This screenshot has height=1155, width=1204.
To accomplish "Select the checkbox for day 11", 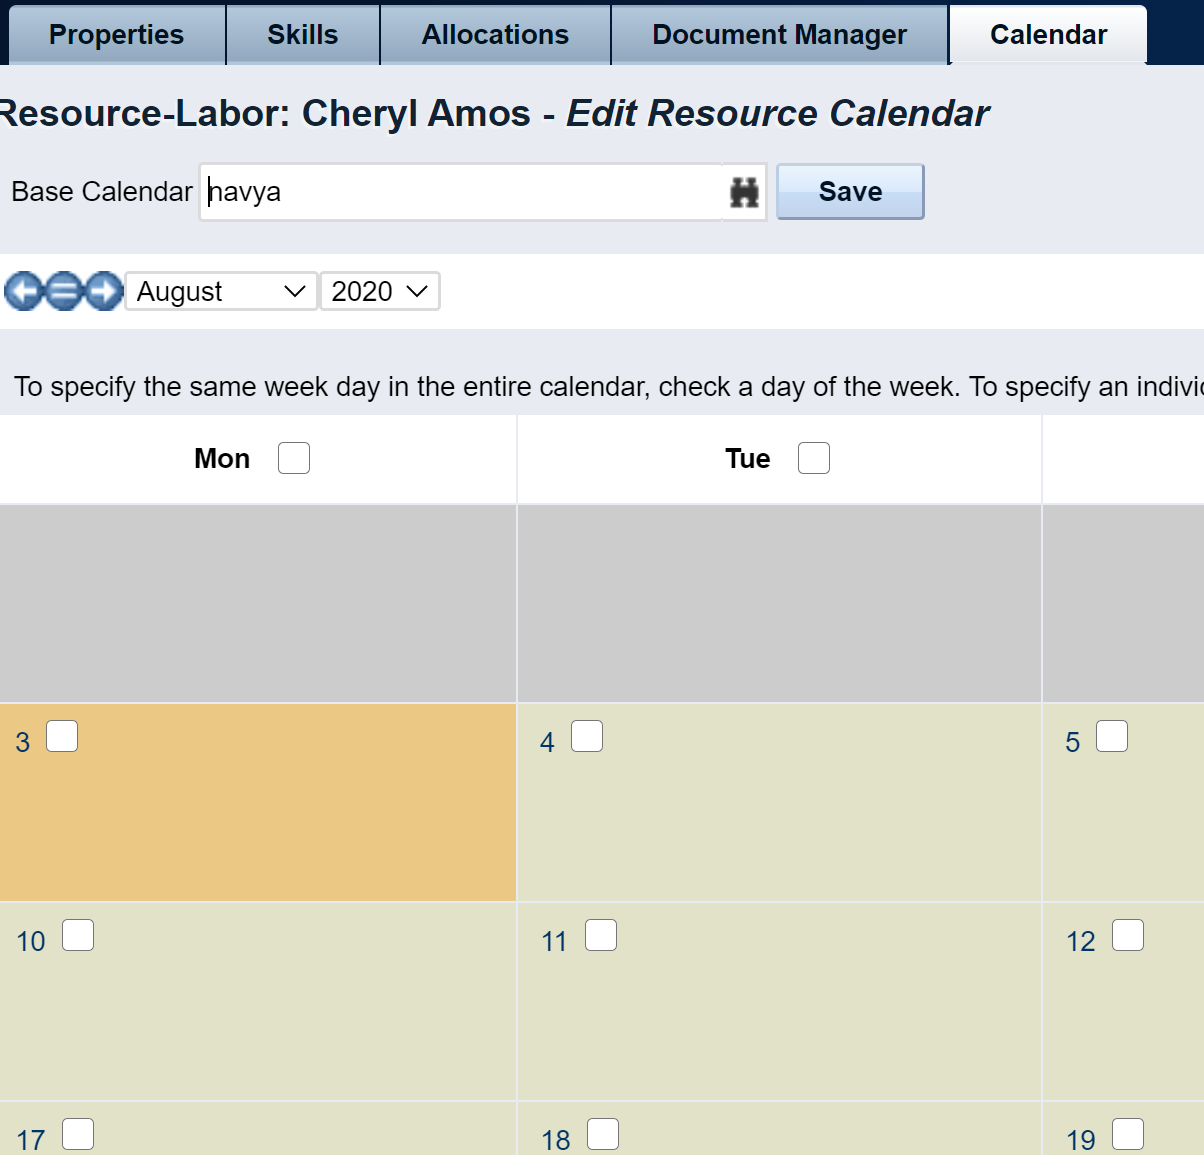I will point(601,935).
